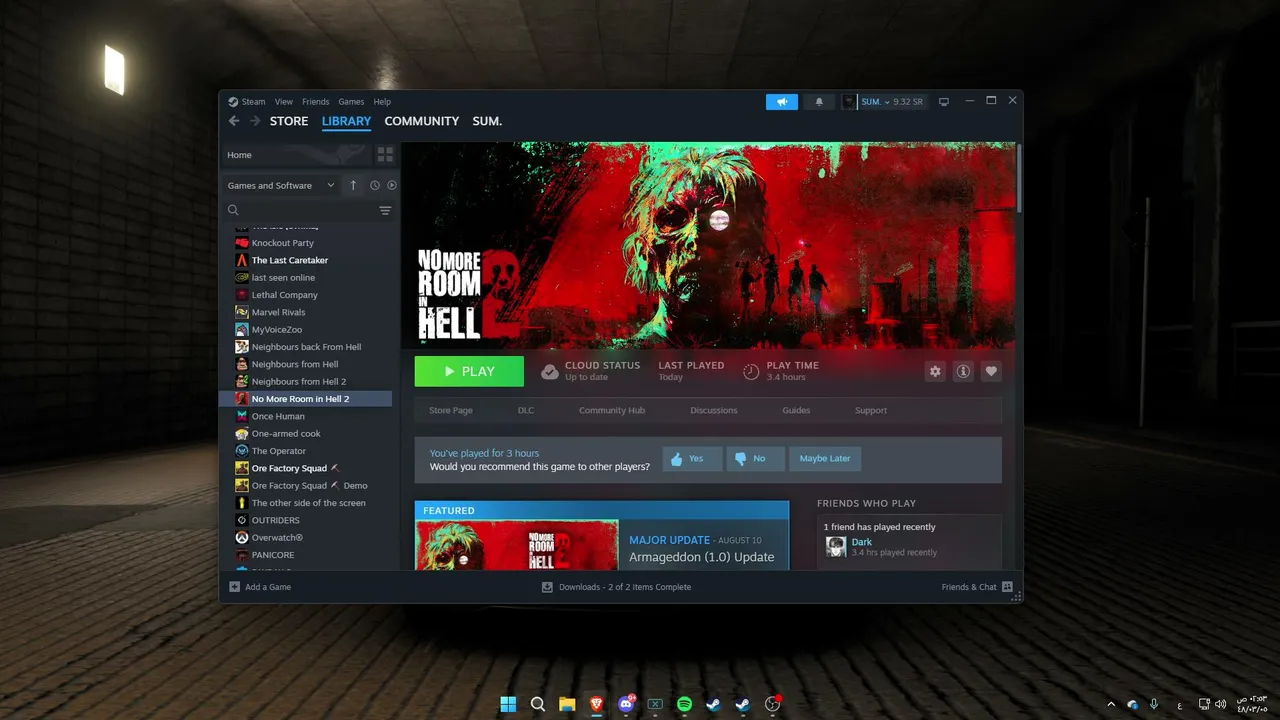
Task: Click the green PLAY button
Action: (469, 371)
